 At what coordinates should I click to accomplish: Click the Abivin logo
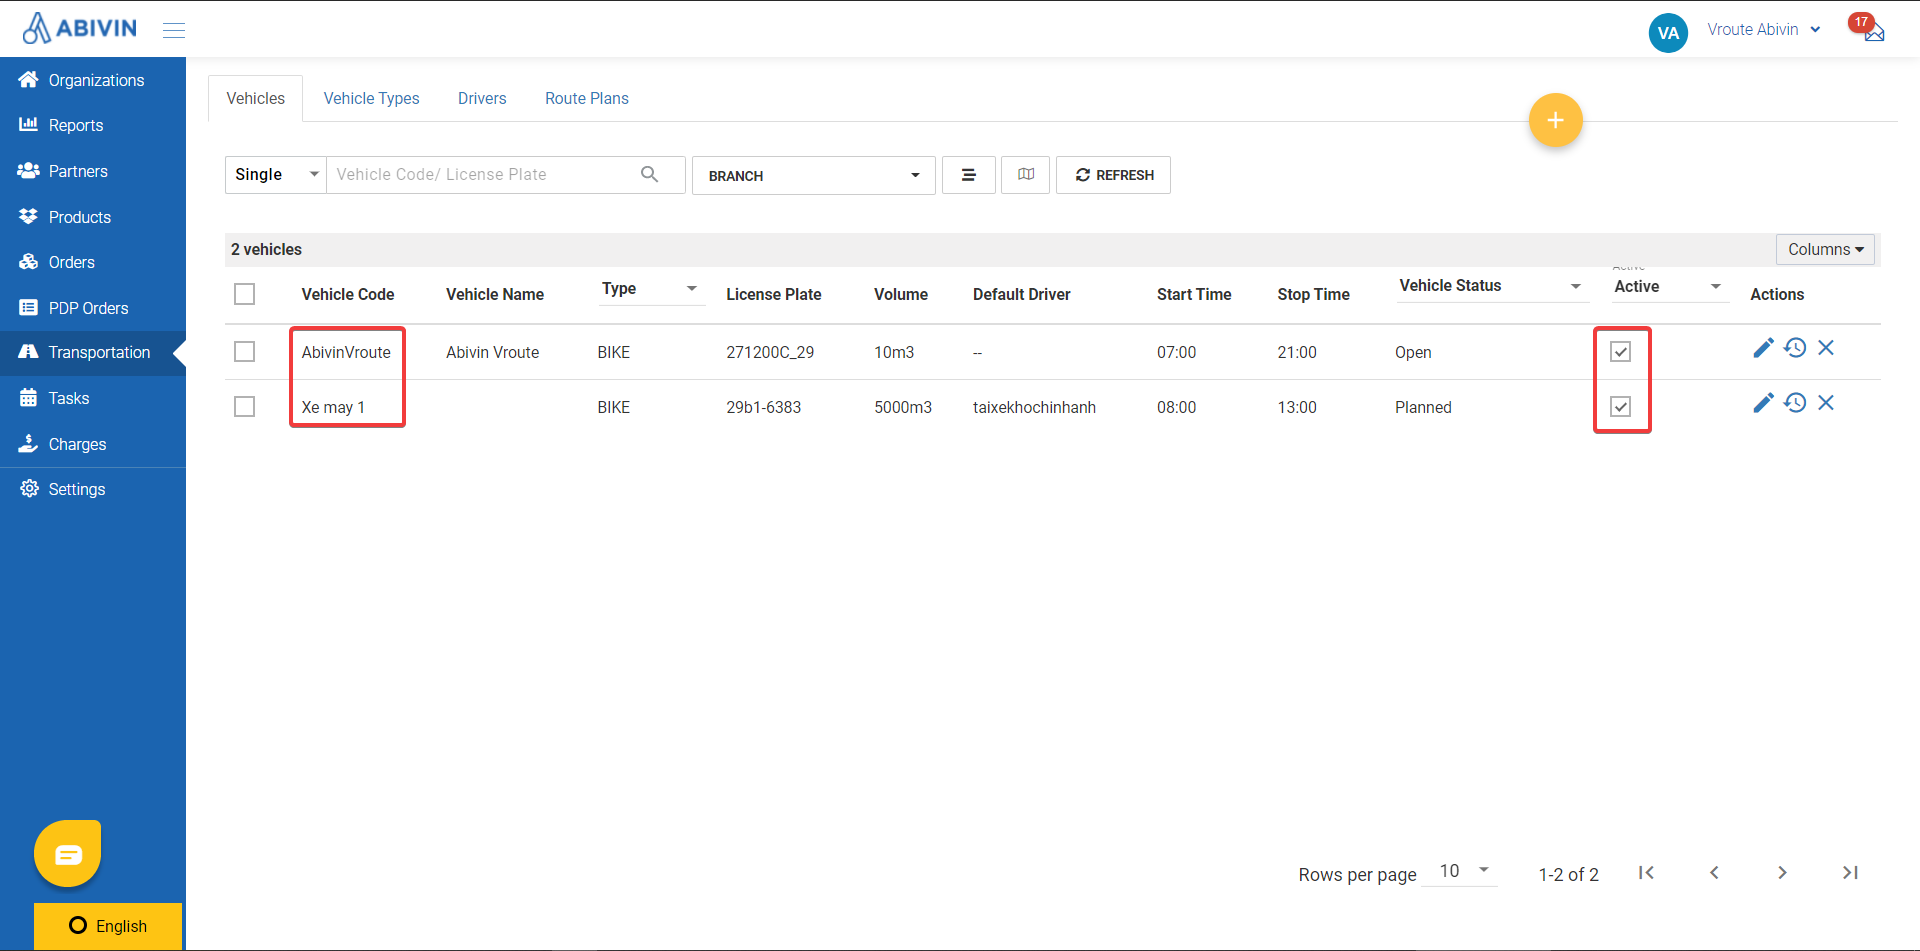pyautogui.click(x=79, y=28)
